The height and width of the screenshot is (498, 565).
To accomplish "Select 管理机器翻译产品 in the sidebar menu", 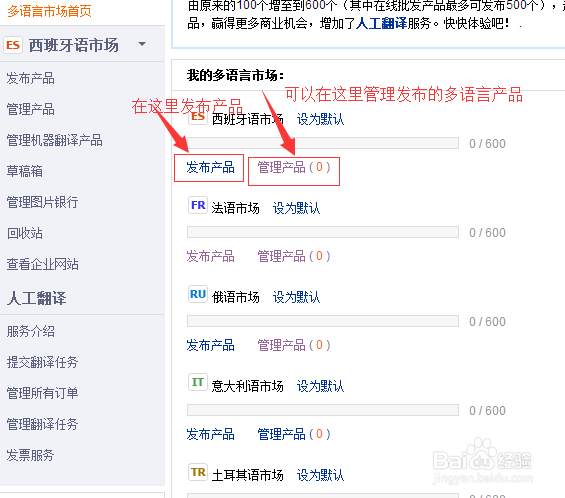I will pos(54,140).
